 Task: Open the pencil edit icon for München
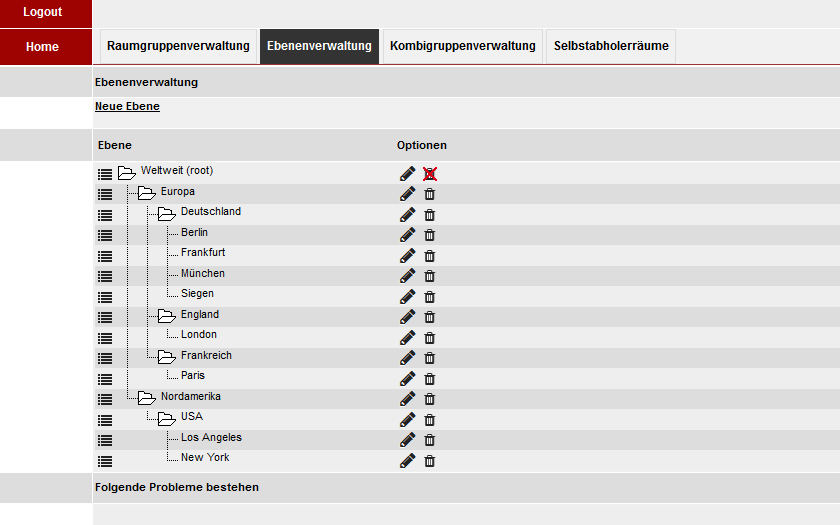[x=407, y=276]
